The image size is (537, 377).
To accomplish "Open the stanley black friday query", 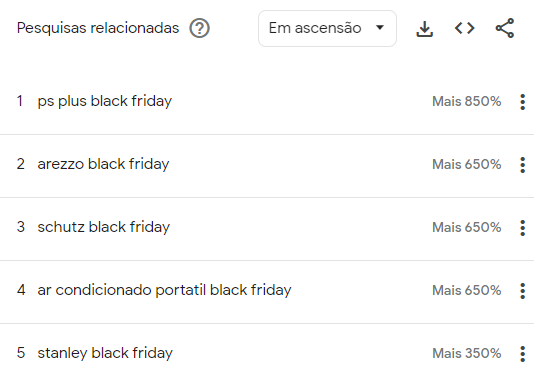I will click(105, 353).
